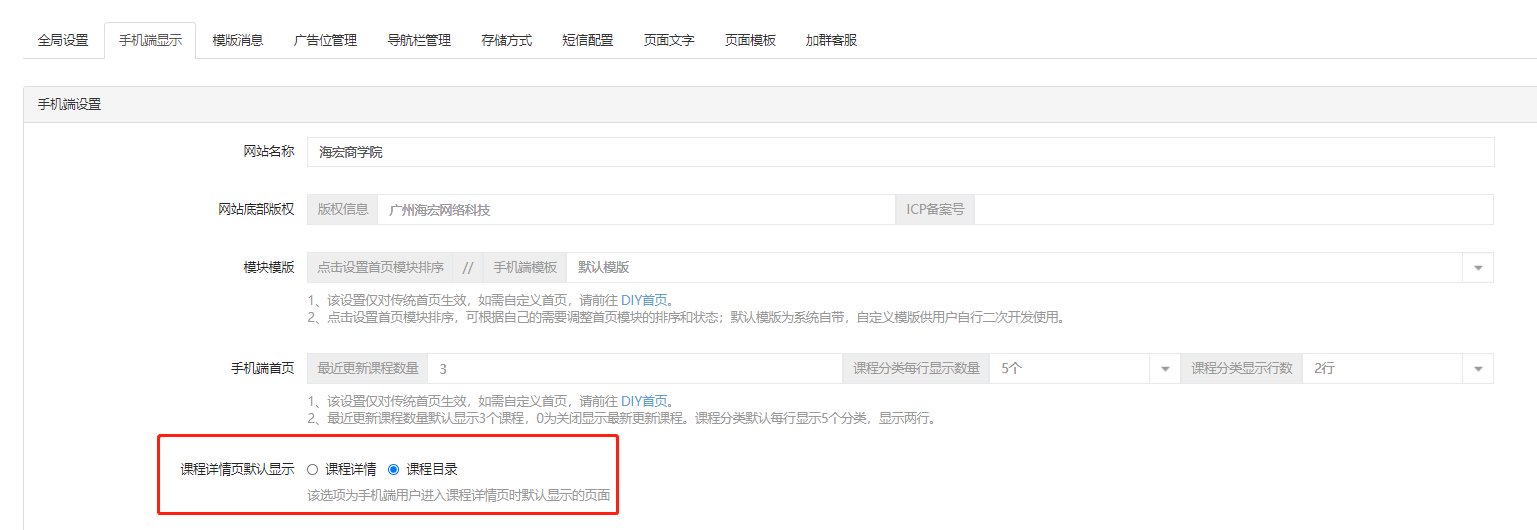Select the 课程目录 radio button
The height and width of the screenshot is (530, 1537).
pyautogui.click(x=393, y=469)
